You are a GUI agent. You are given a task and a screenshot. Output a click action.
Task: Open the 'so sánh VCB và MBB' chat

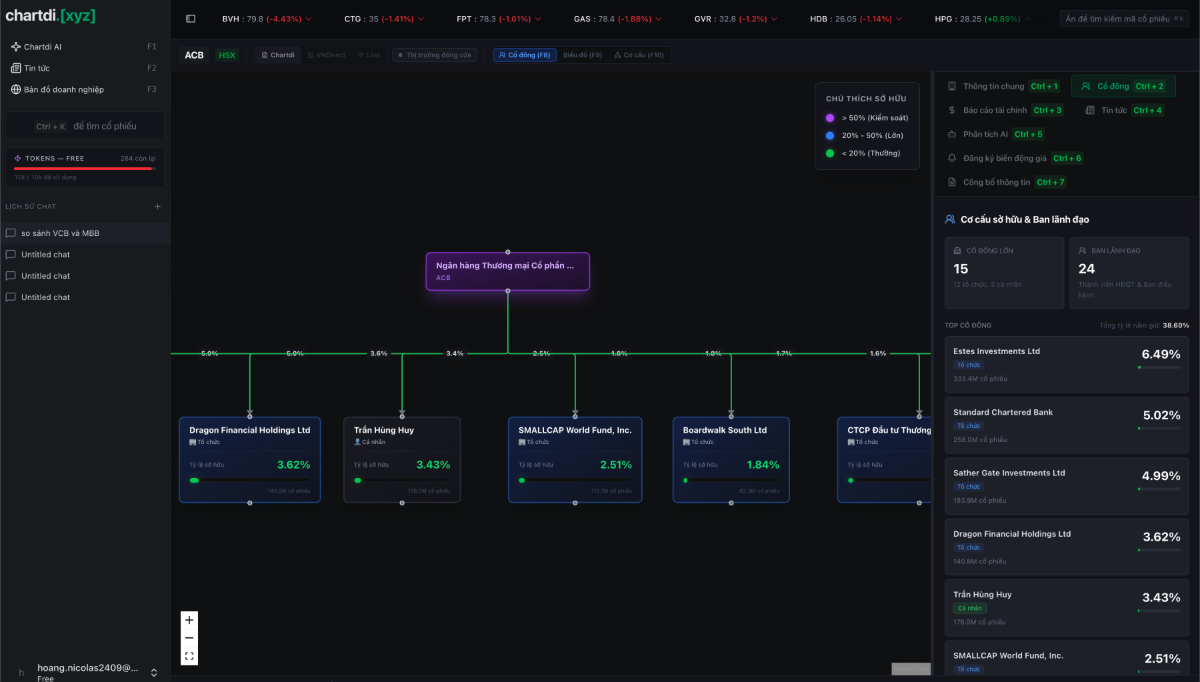pos(85,233)
